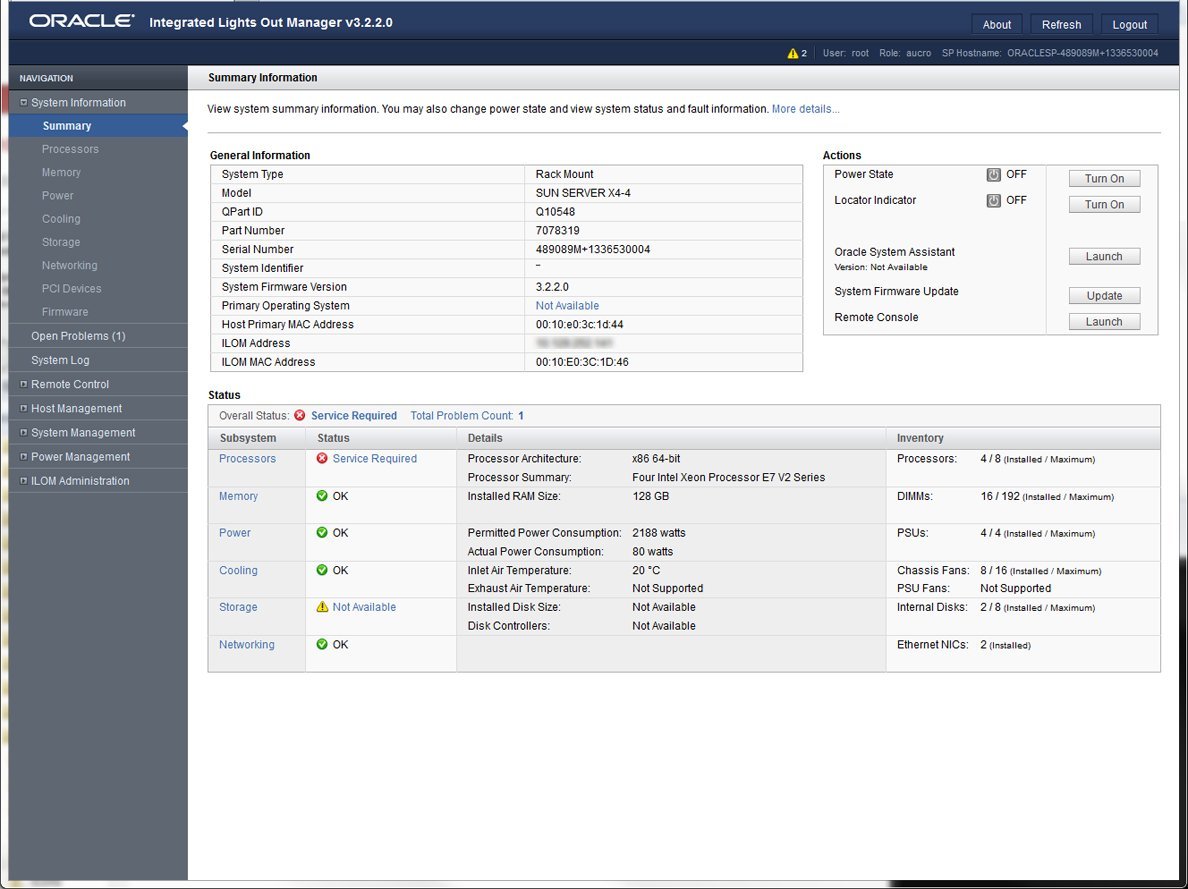Viewport: 1188px width, 889px height.
Task: Open the Networking navigation item
Action: (70, 265)
